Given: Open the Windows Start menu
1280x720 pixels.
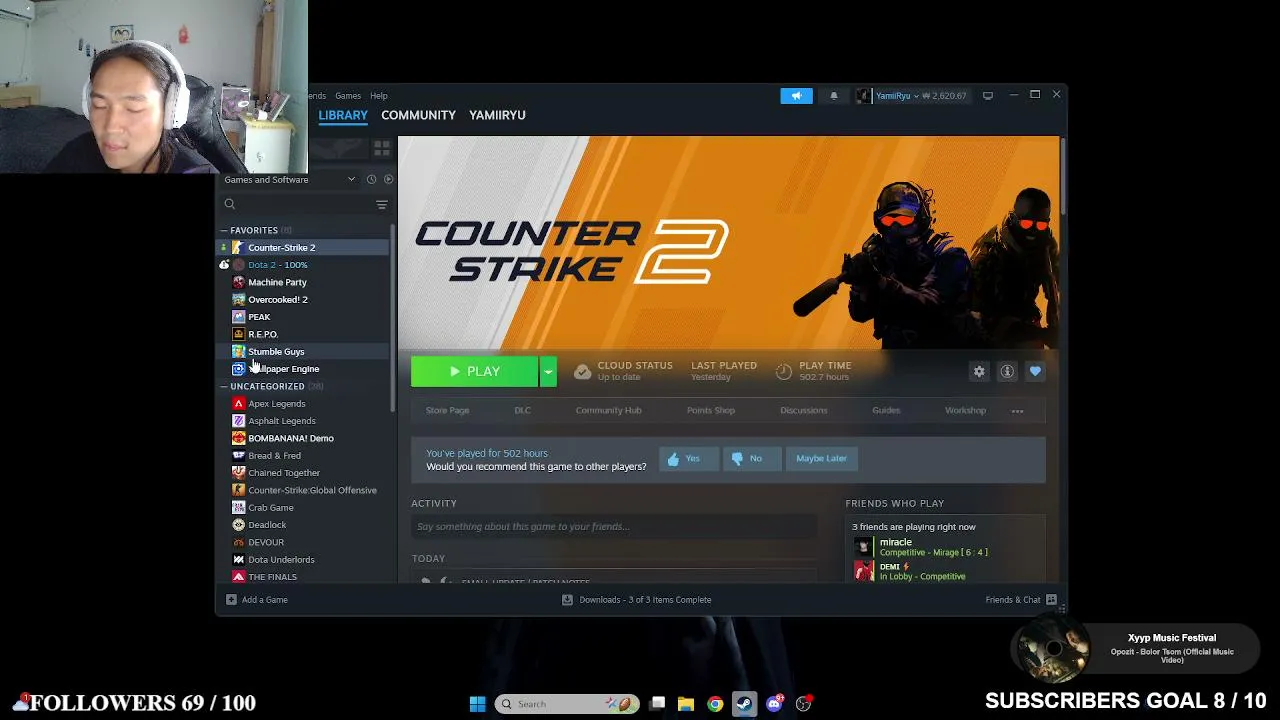Looking at the screenshot, I should pos(477,704).
